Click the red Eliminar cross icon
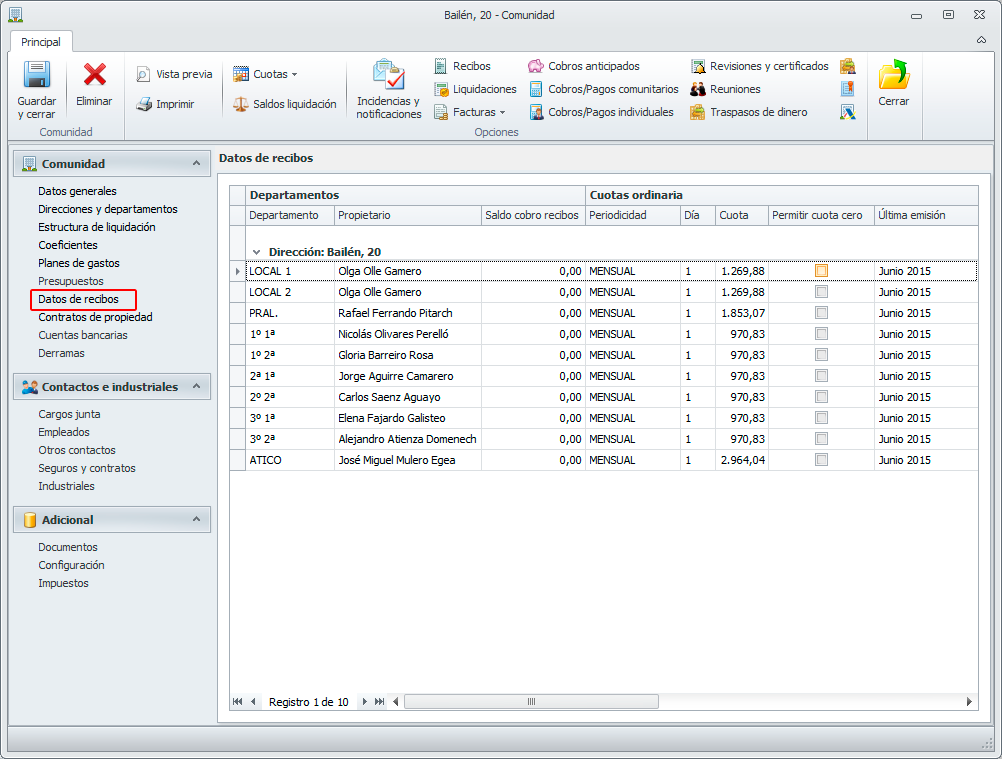This screenshot has height=759, width=1002. click(94, 75)
